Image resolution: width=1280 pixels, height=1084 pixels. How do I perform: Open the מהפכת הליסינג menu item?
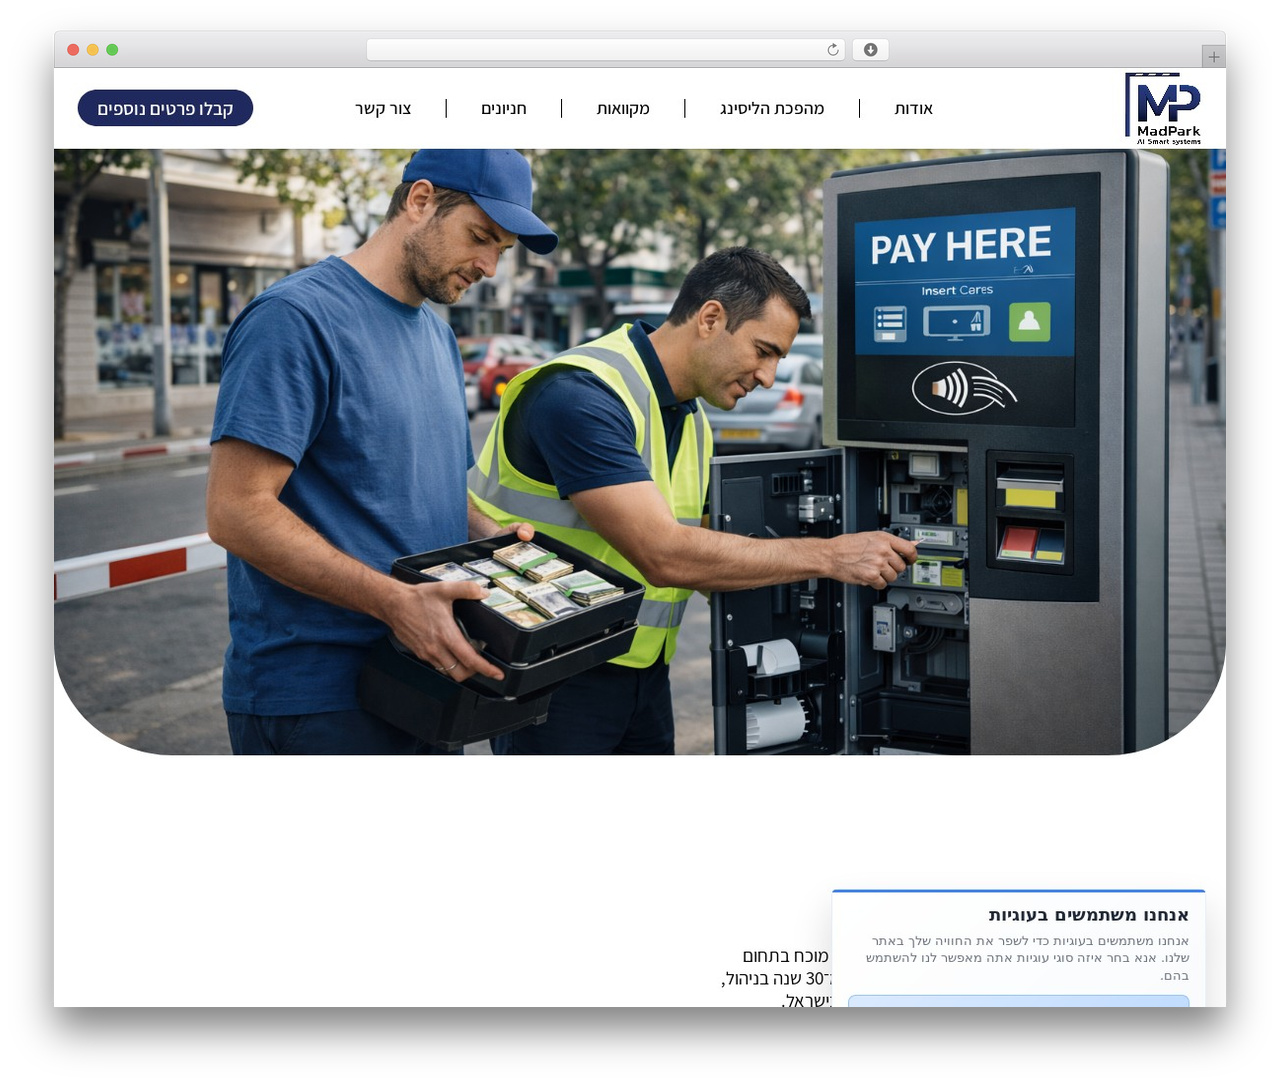772,109
